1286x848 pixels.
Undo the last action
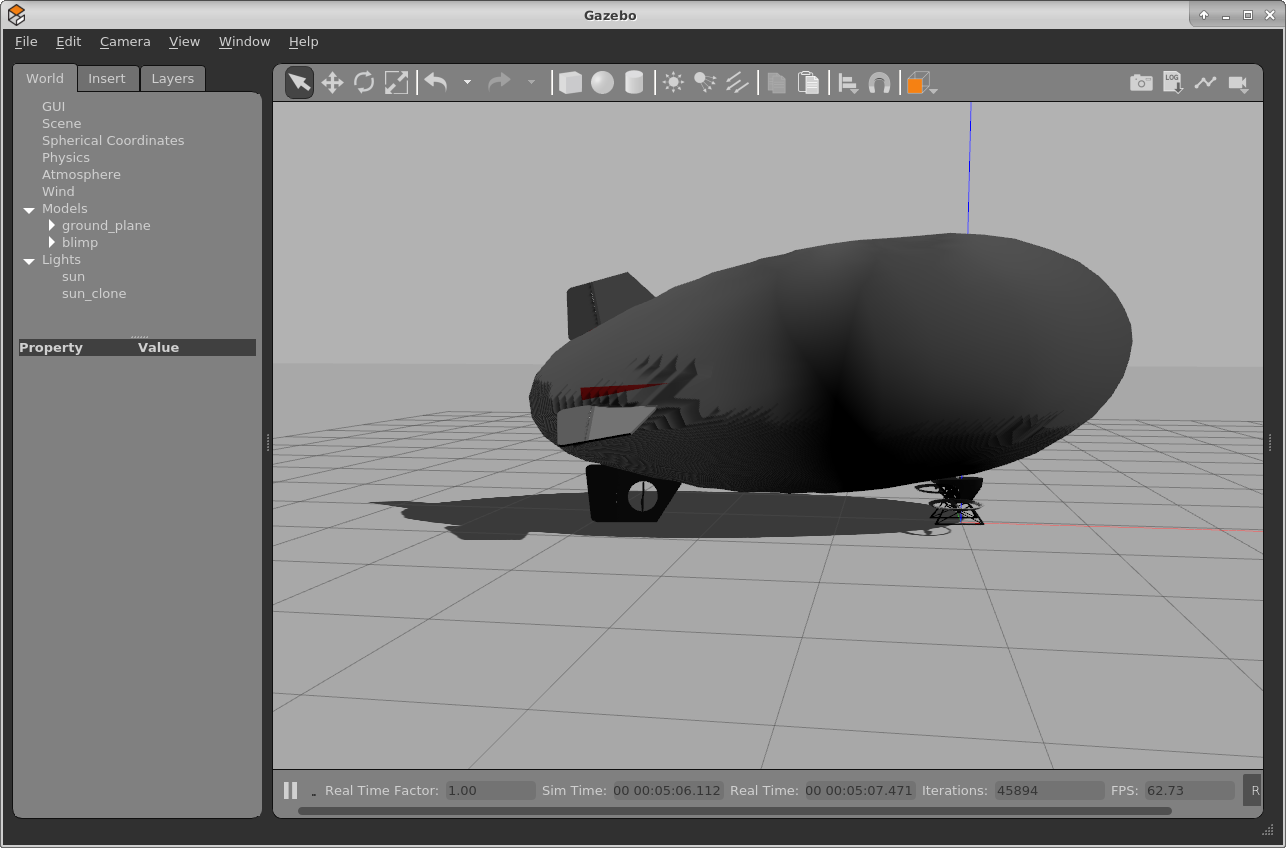(436, 82)
